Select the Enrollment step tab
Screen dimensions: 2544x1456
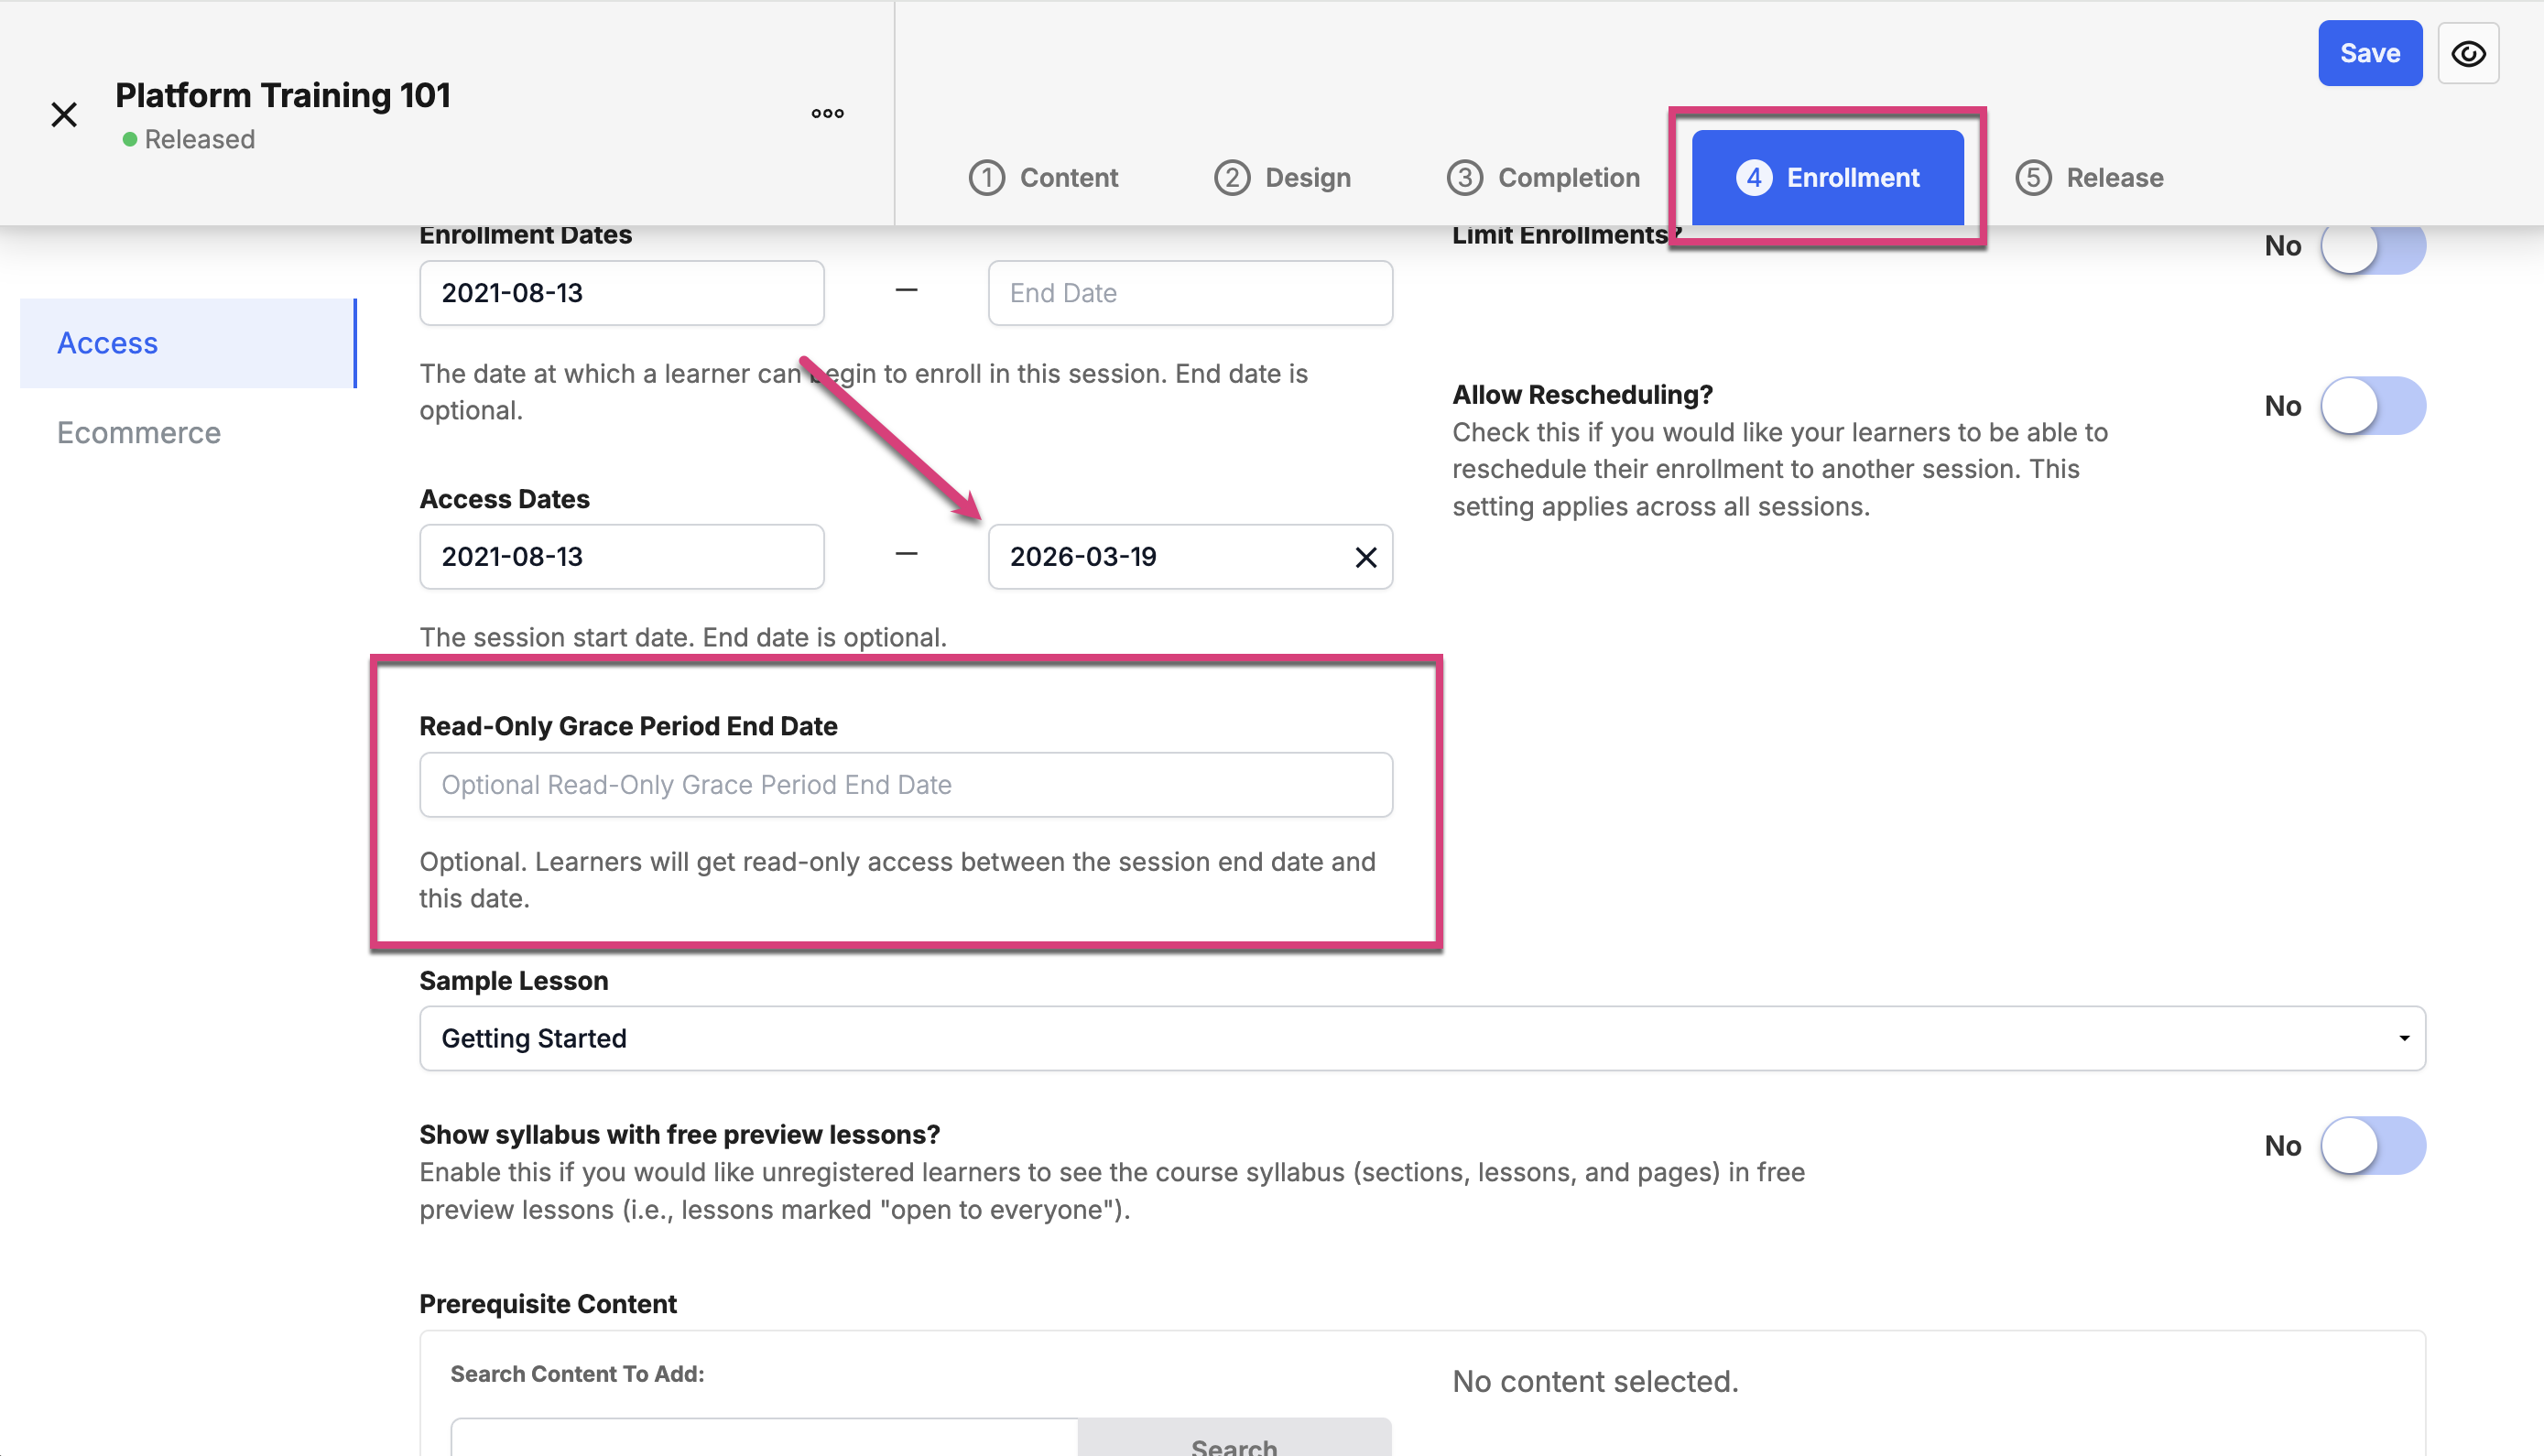click(1827, 177)
